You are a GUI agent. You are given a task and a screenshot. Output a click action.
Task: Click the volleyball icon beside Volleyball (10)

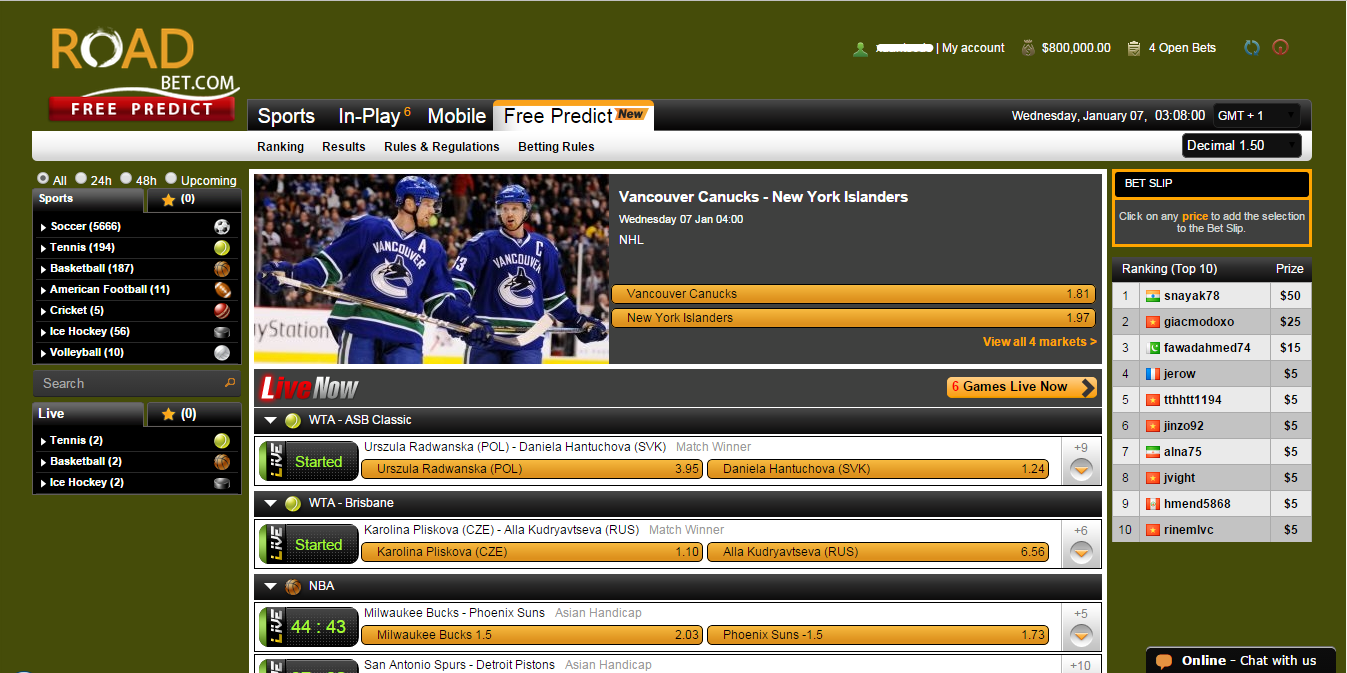coord(222,353)
